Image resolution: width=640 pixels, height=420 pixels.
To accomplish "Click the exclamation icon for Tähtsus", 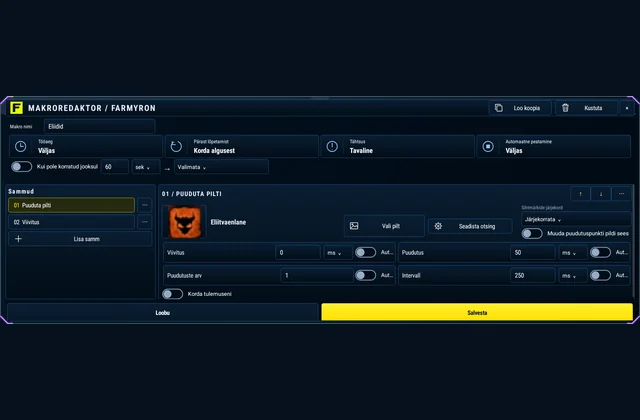I will tap(332, 147).
